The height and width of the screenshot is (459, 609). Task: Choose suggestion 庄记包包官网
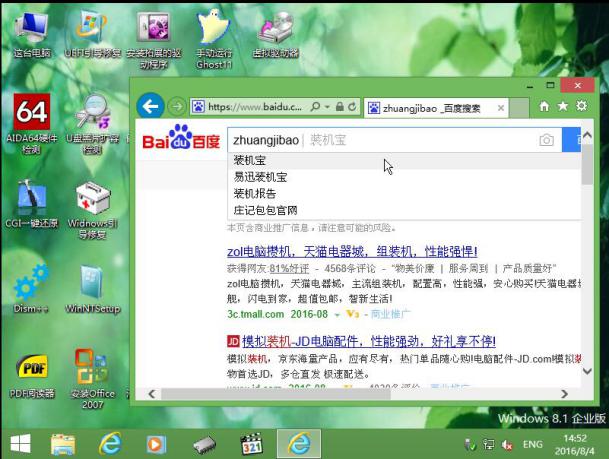tap(404, 210)
